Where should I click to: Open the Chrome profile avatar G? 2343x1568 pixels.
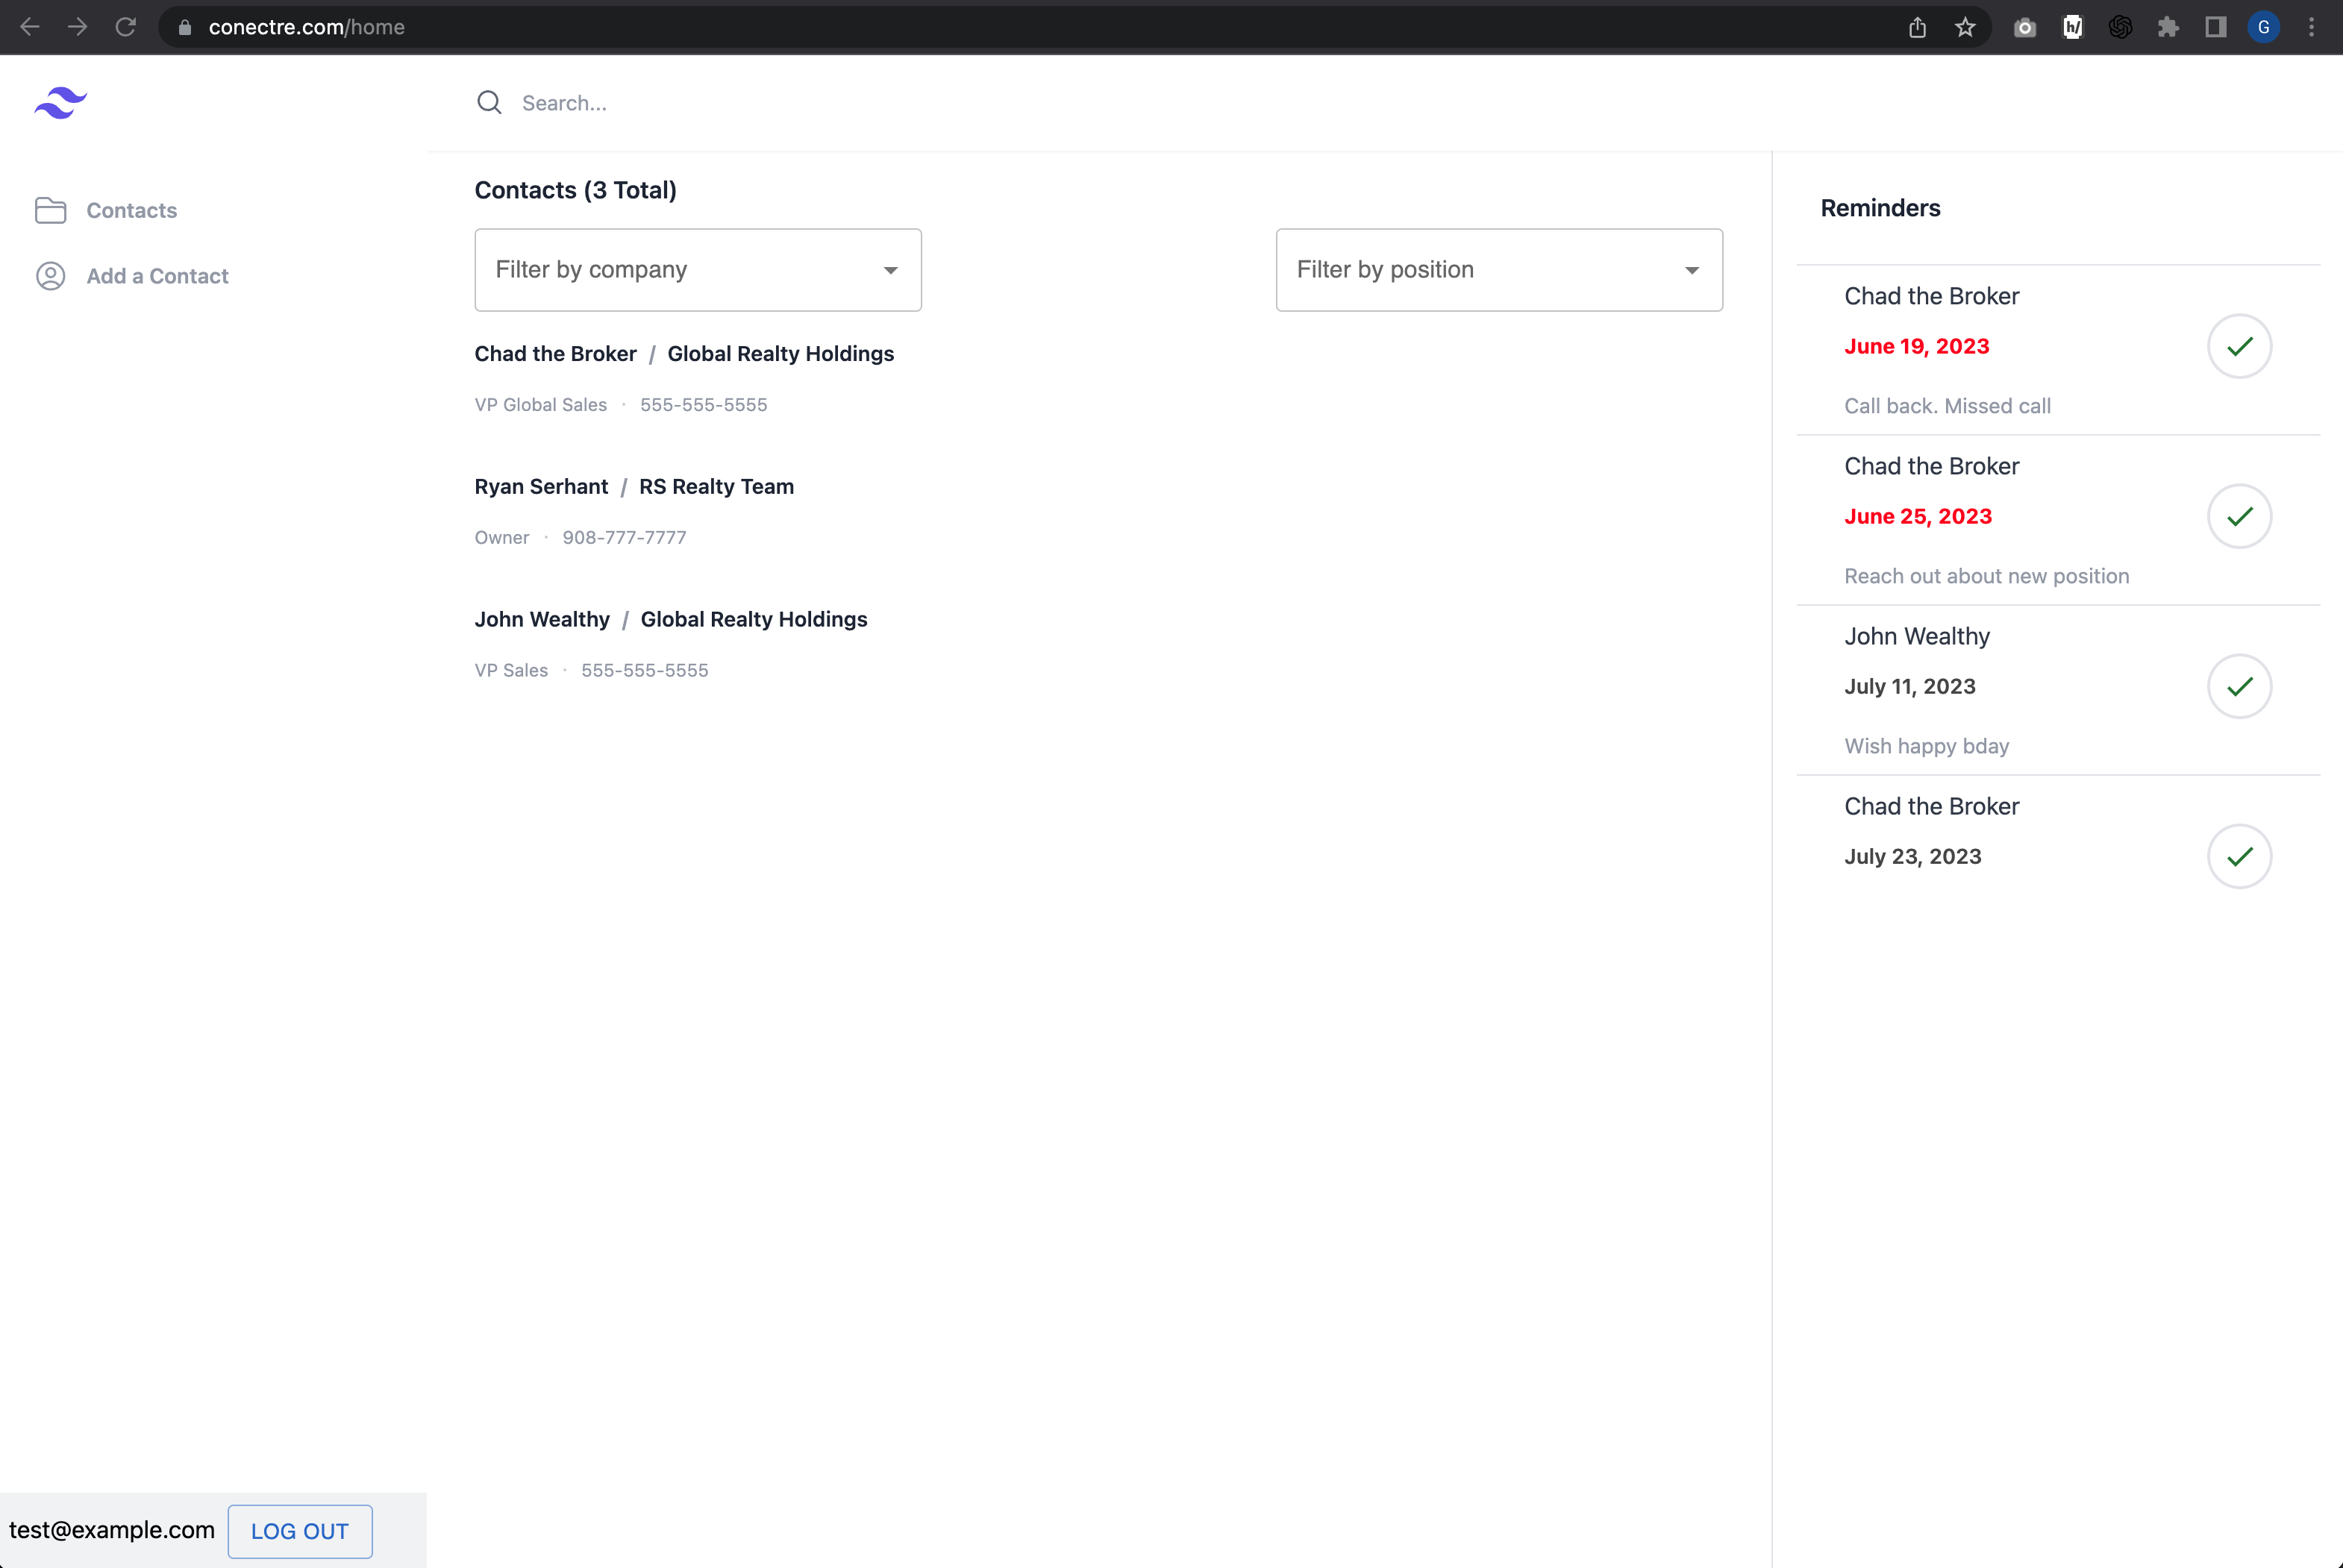click(2264, 27)
